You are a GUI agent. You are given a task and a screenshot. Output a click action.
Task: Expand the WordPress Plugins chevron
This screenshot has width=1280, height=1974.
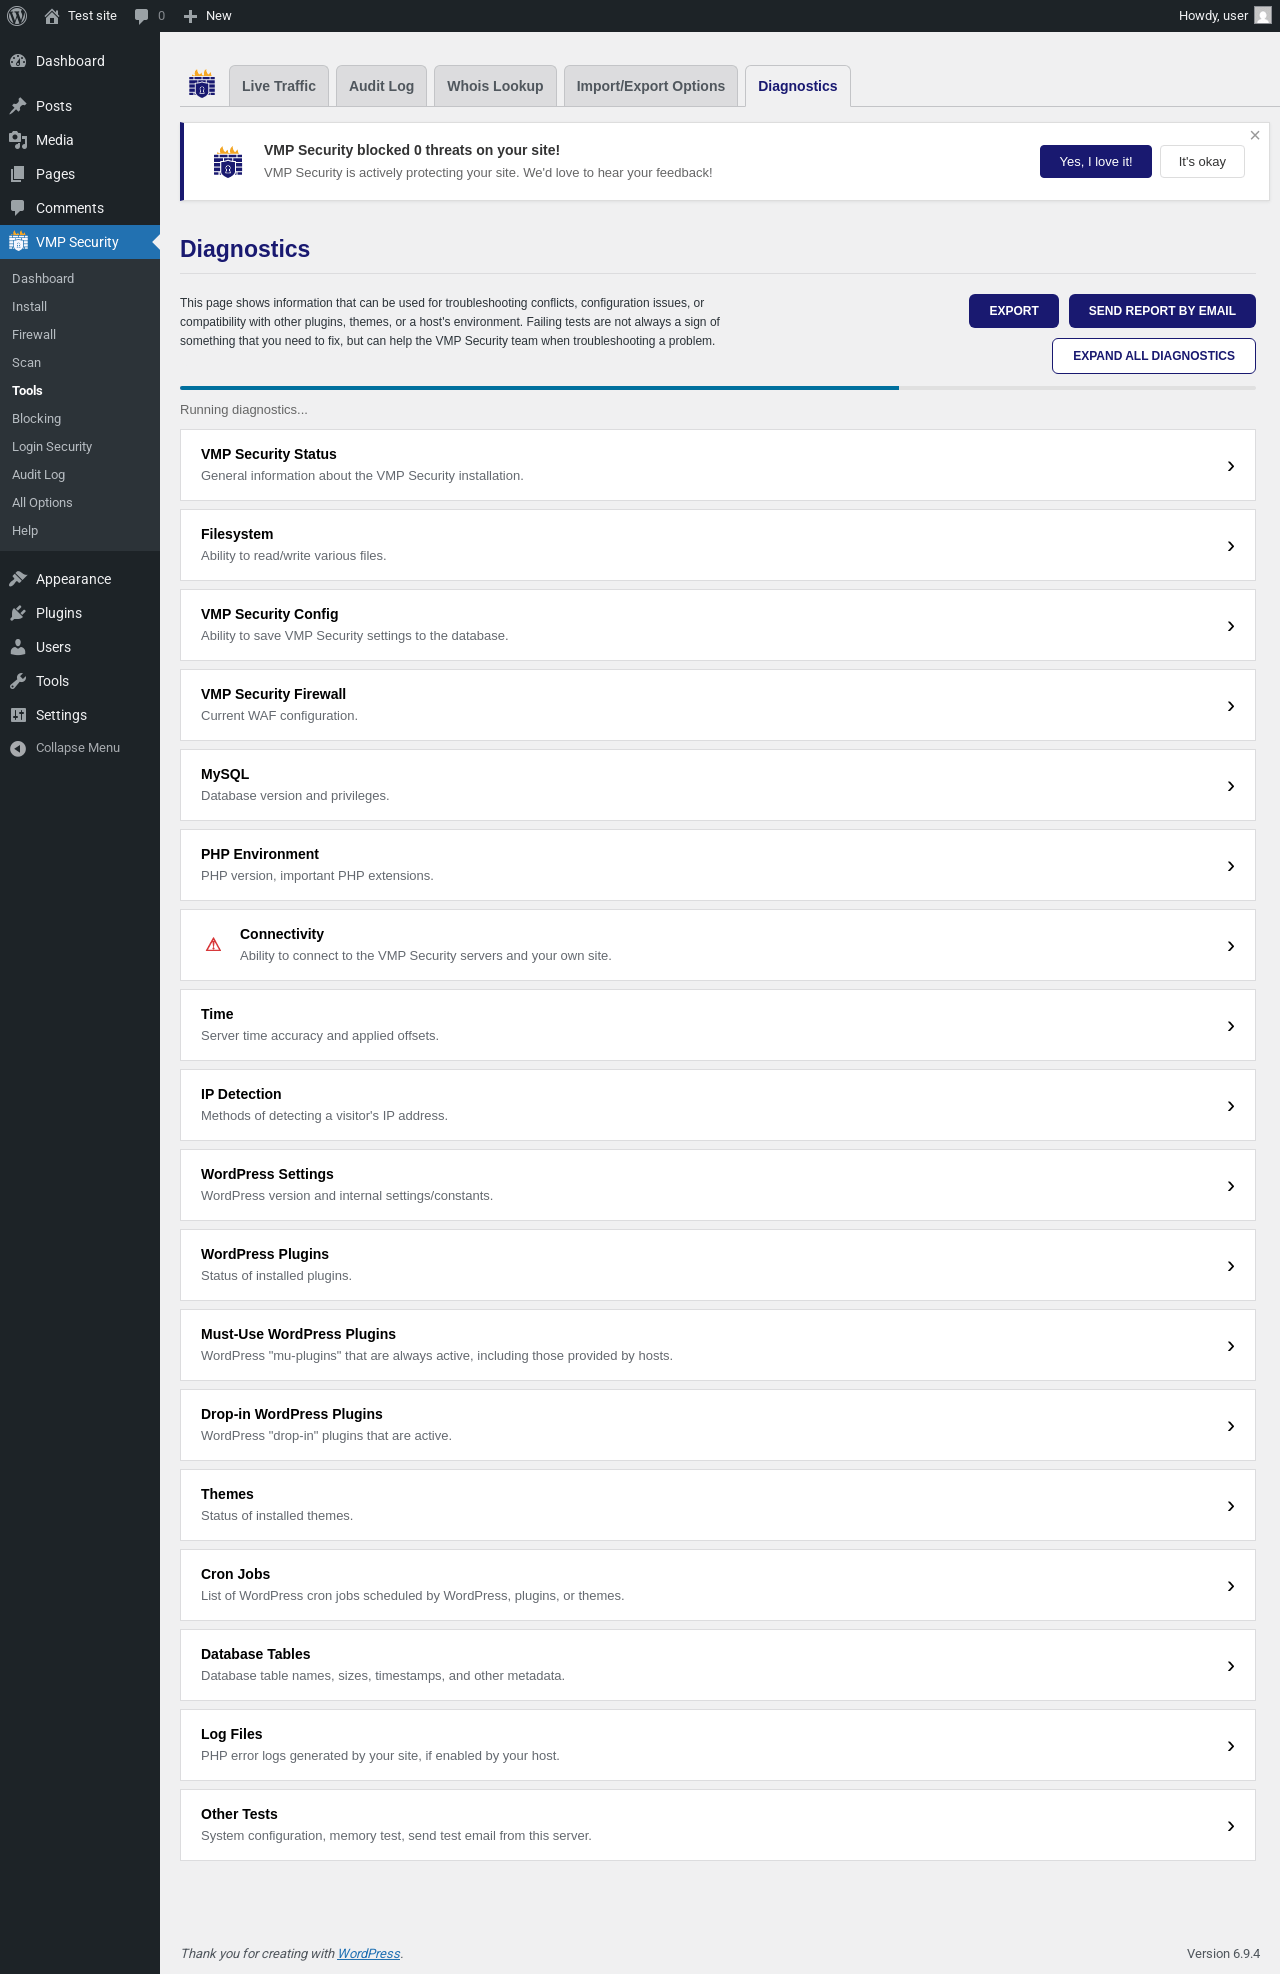[1231, 1266]
